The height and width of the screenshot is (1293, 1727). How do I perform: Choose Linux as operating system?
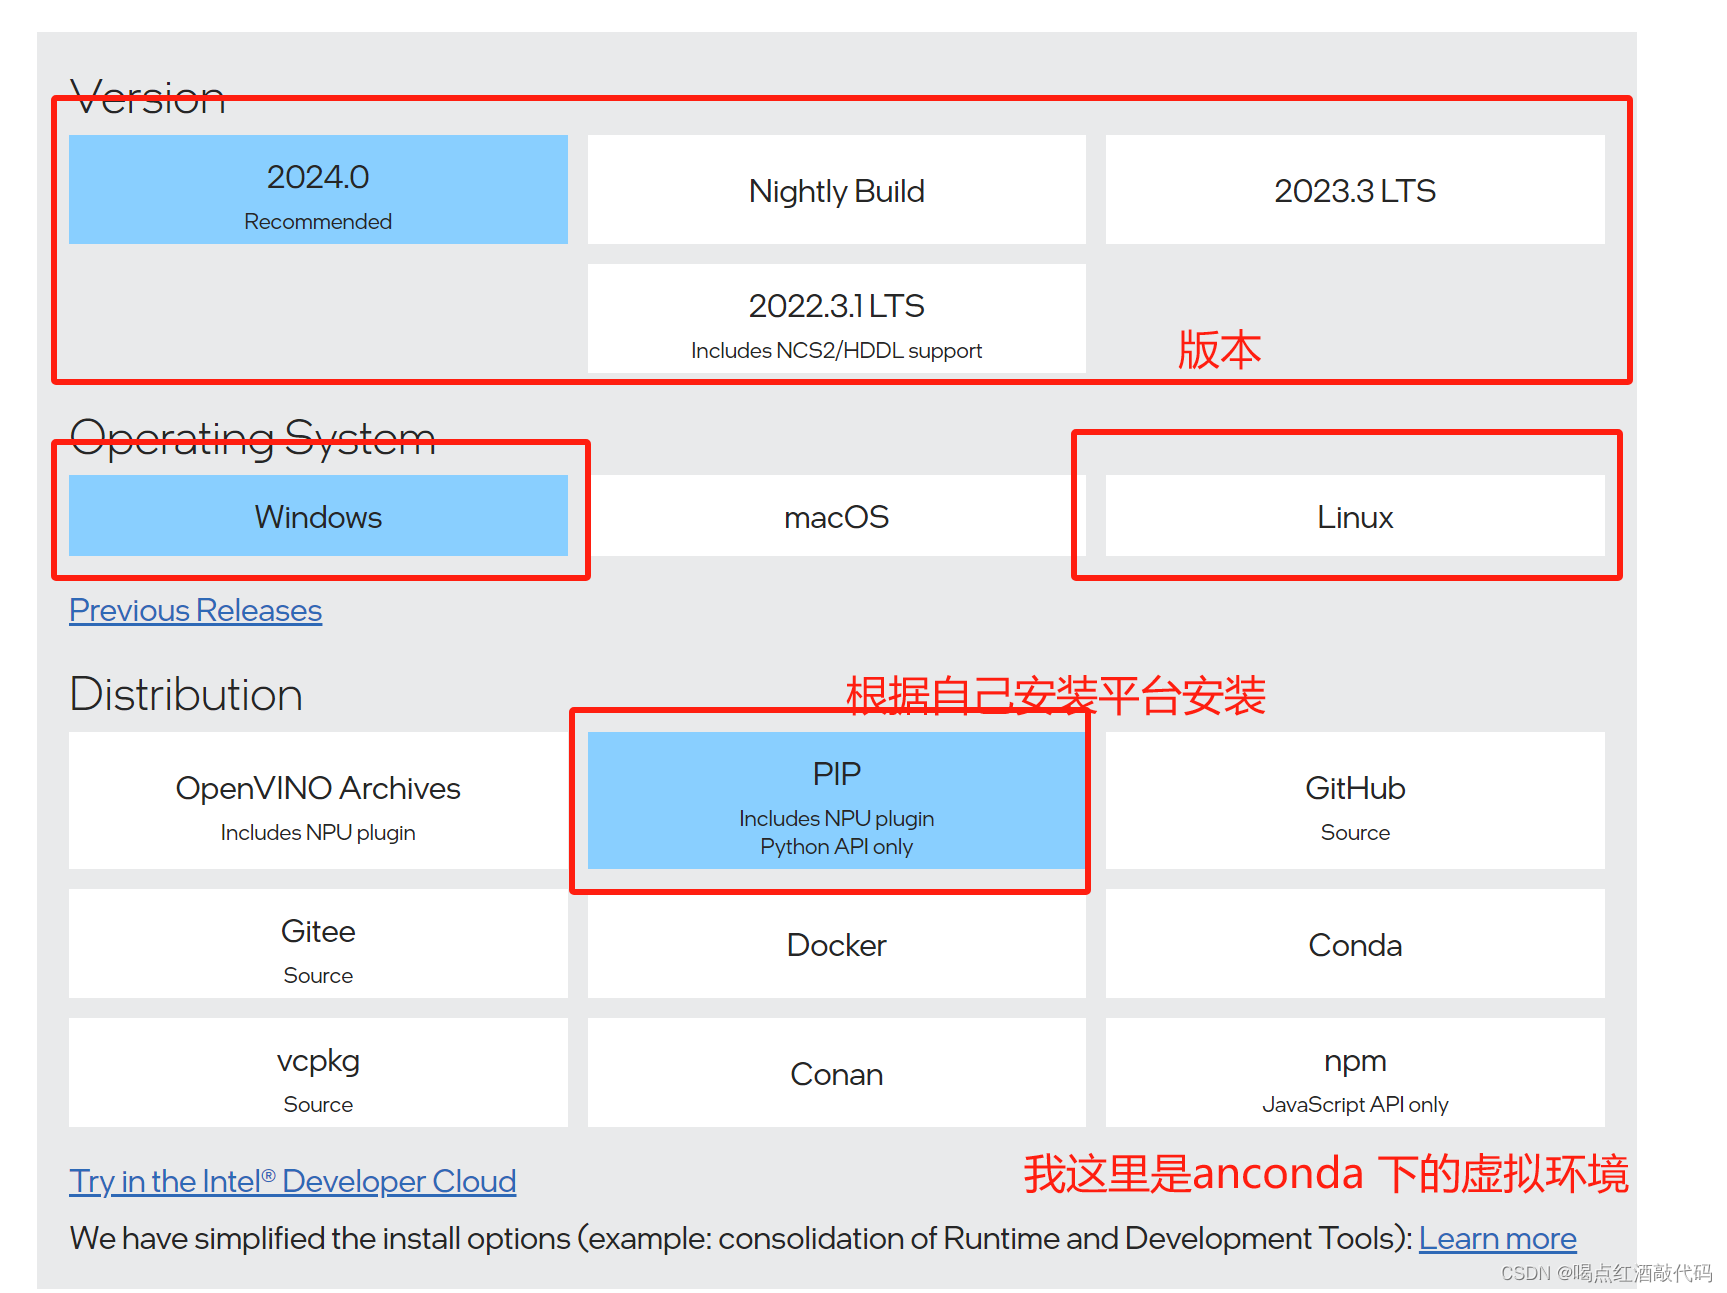click(1354, 516)
